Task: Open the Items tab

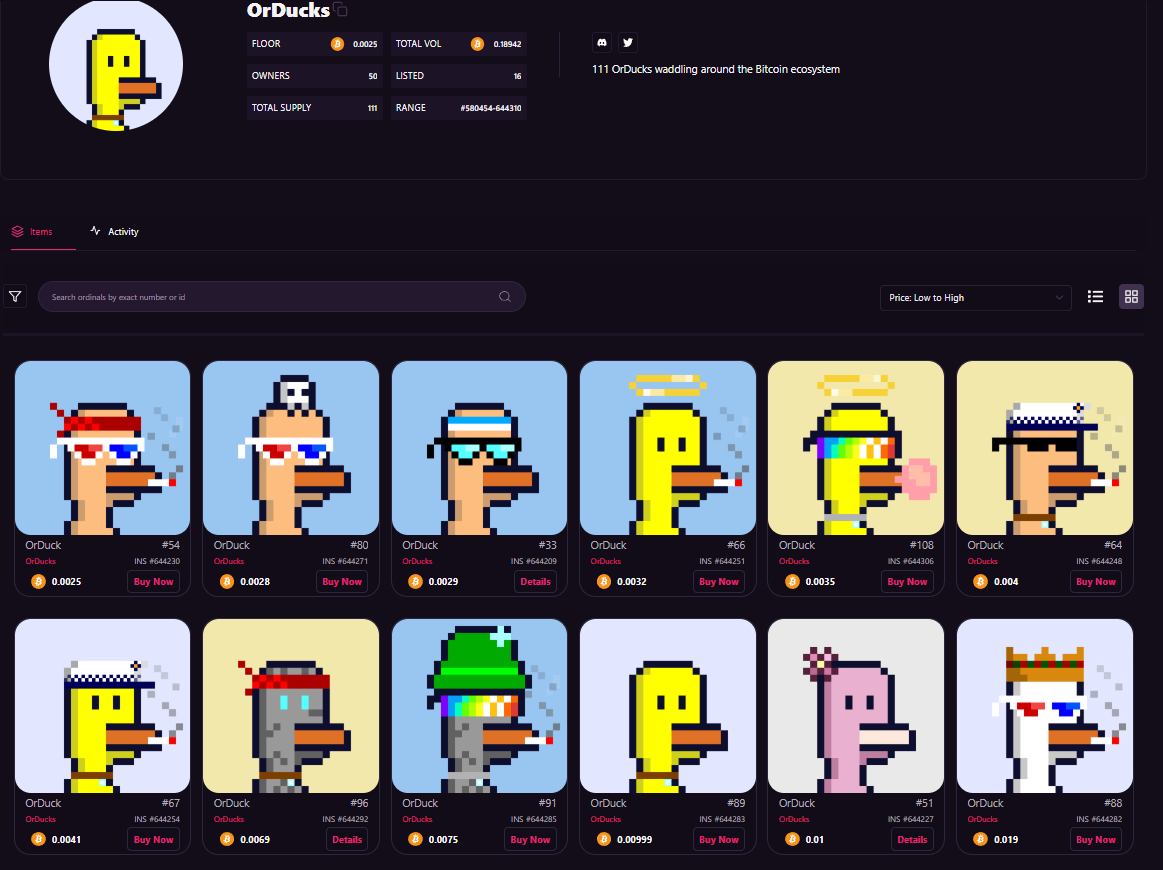Action: pos(33,231)
